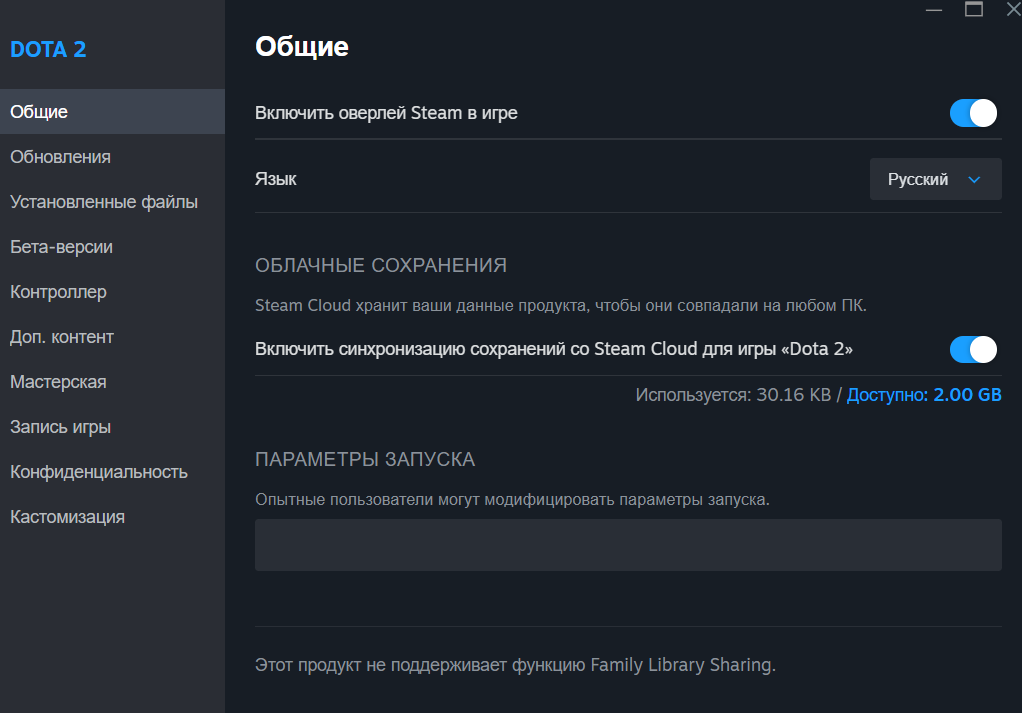Click the DOTA 2 title
Image resolution: width=1022 pixels, height=713 pixels.
click(x=48, y=49)
